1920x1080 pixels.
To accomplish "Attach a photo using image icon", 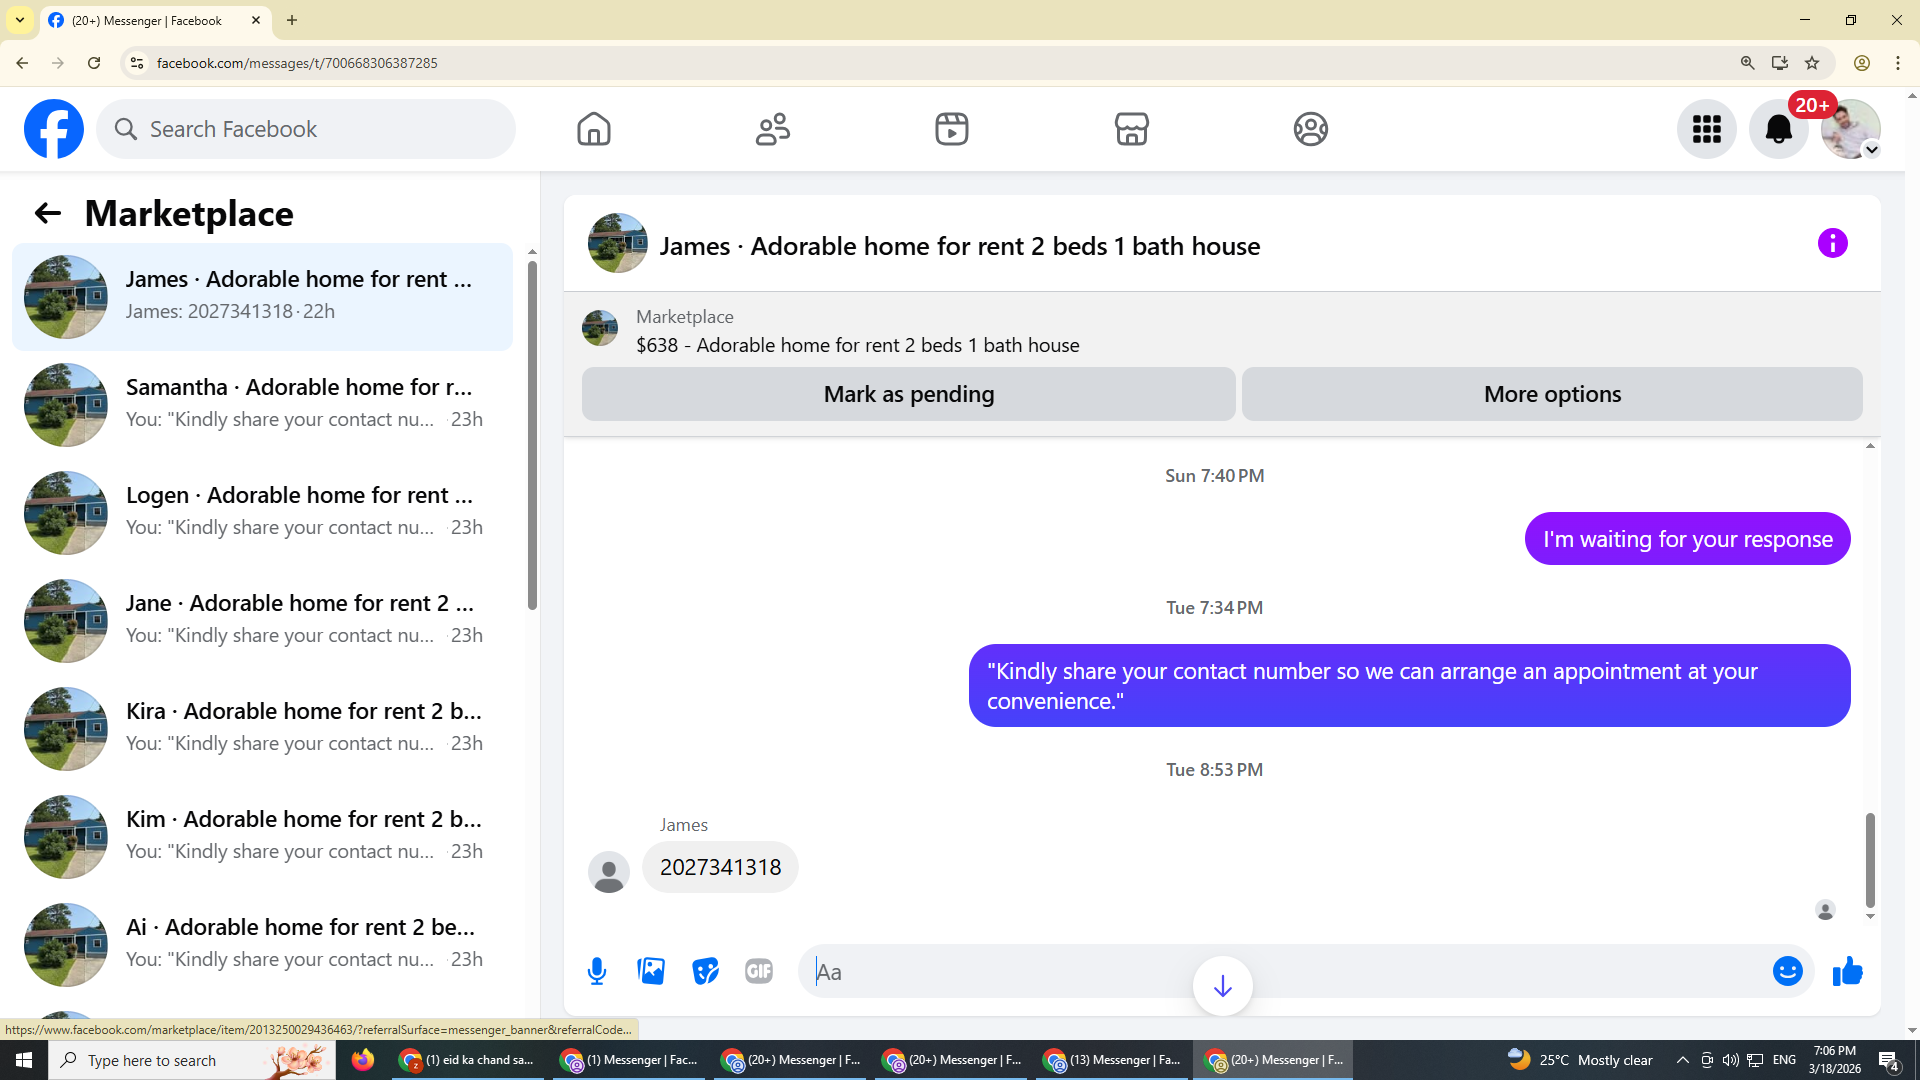I will [x=651, y=971].
